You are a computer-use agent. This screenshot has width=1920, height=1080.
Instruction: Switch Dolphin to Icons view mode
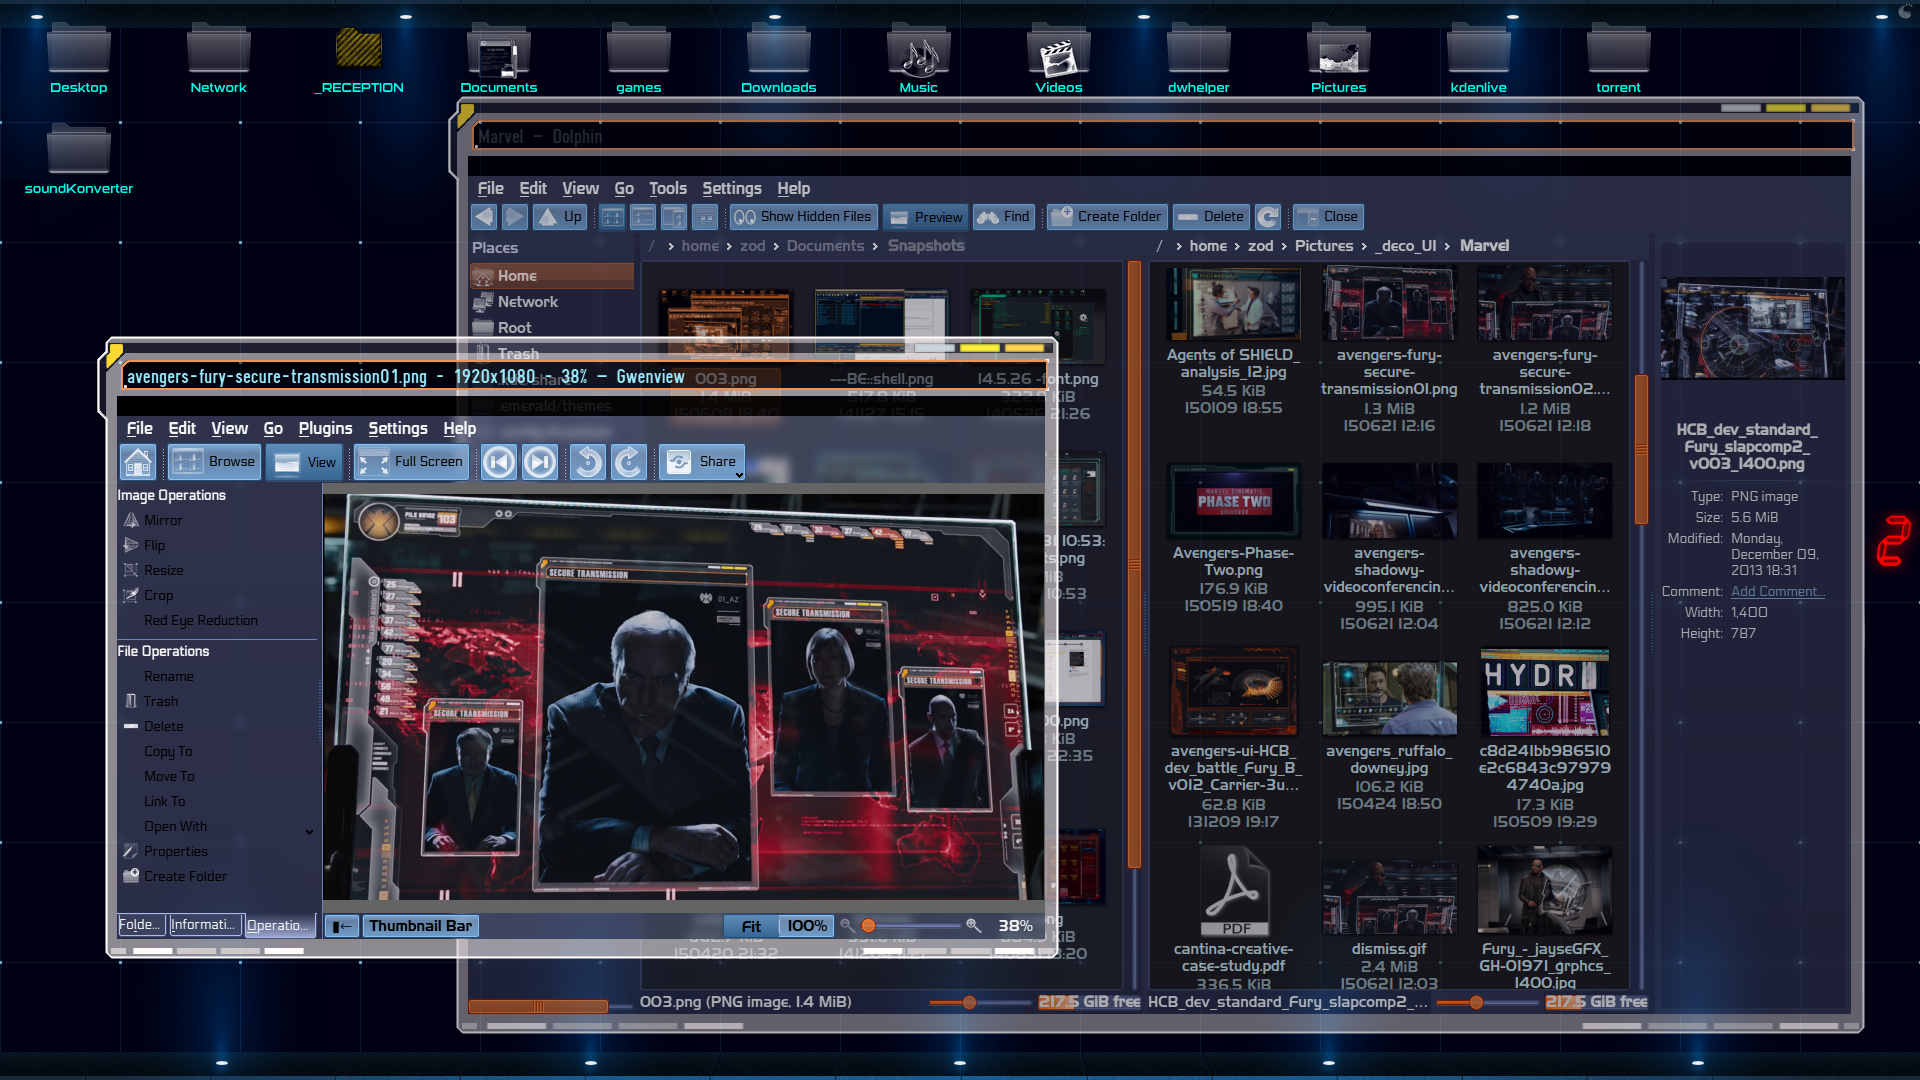[x=612, y=217]
